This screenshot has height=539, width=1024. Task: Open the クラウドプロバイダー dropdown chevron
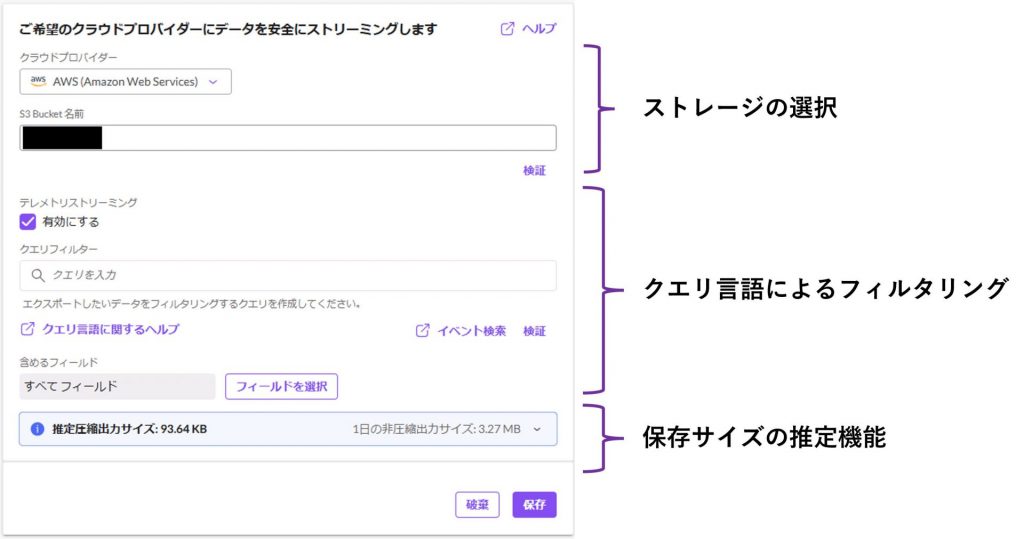(213, 82)
